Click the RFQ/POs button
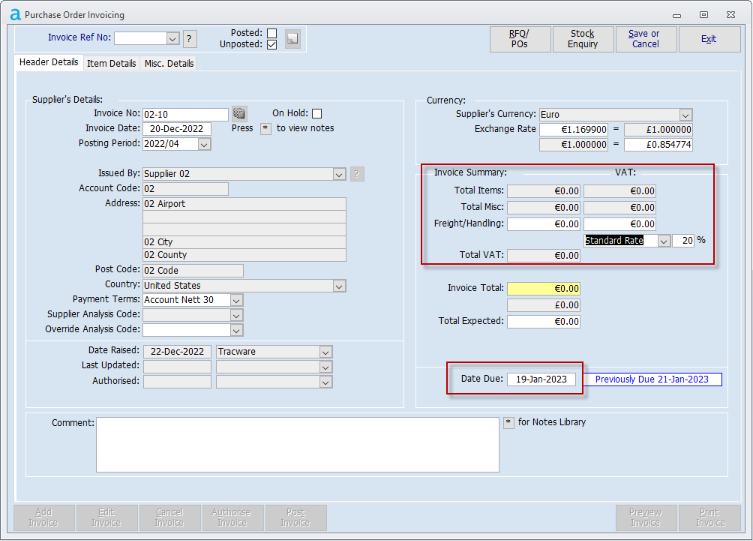Screen dimensions: 753x541 520,39
